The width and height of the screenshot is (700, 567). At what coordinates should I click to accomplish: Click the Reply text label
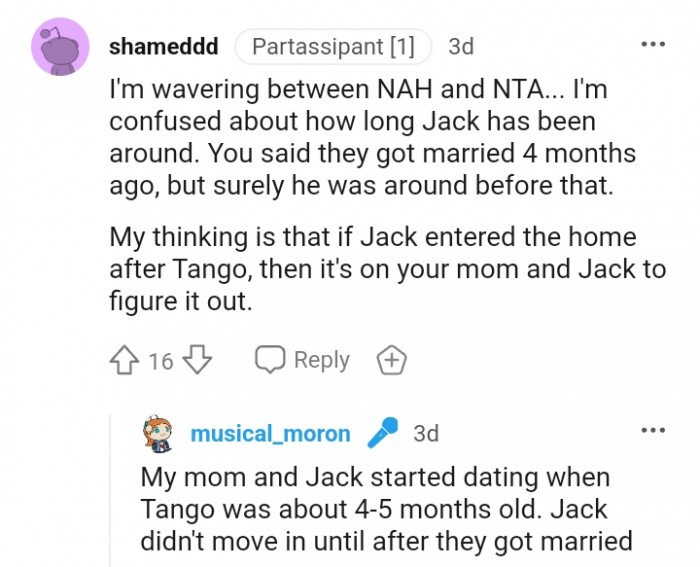click(321, 360)
